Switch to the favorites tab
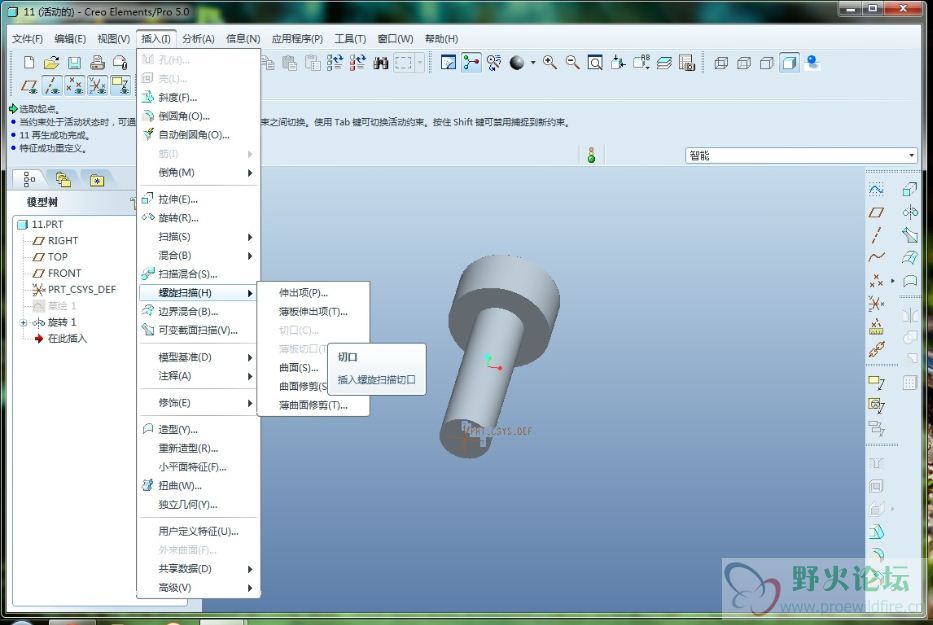Screen dimensions: 933x625 pos(97,179)
